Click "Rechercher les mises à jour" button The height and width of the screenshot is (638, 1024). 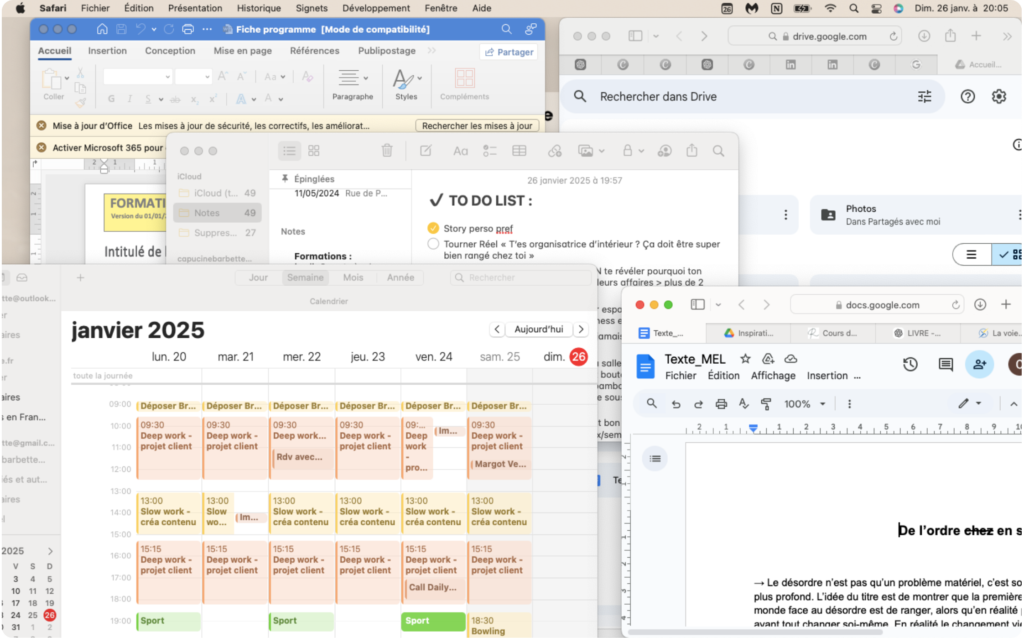click(478, 126)
